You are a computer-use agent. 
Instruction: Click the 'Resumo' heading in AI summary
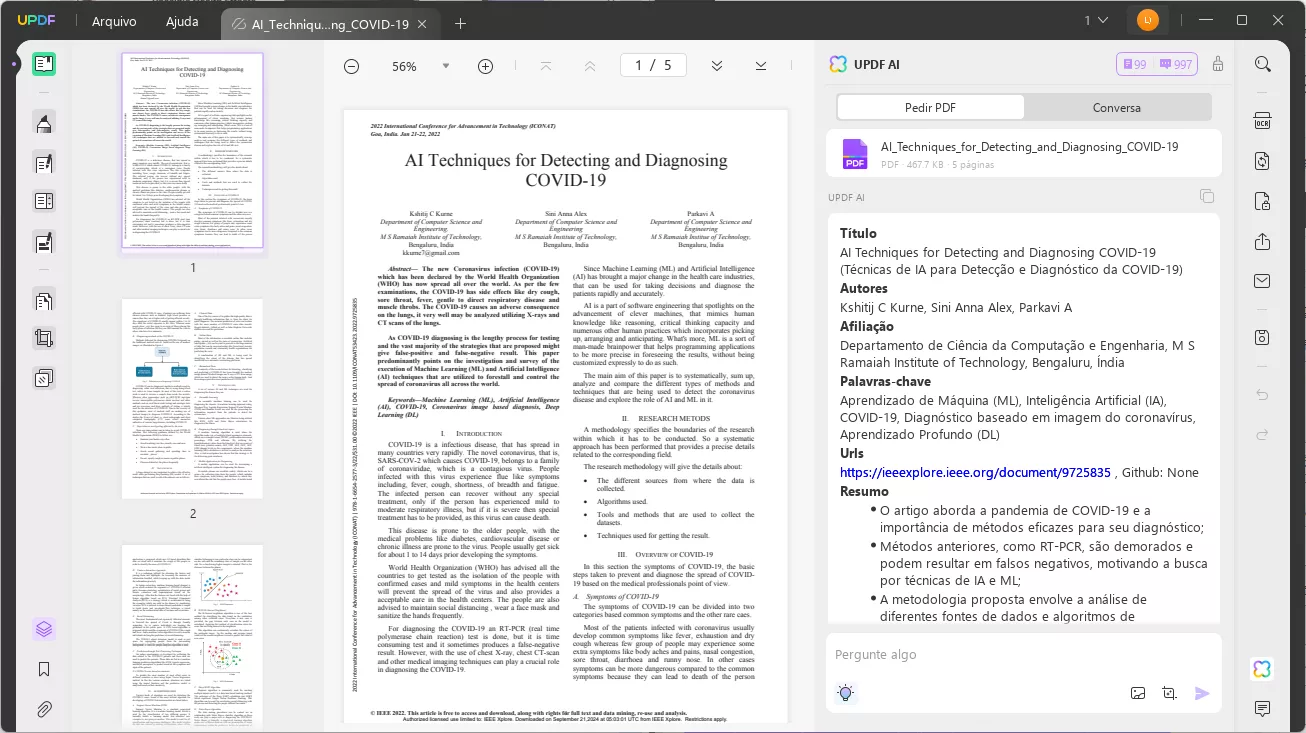point(864,491)
